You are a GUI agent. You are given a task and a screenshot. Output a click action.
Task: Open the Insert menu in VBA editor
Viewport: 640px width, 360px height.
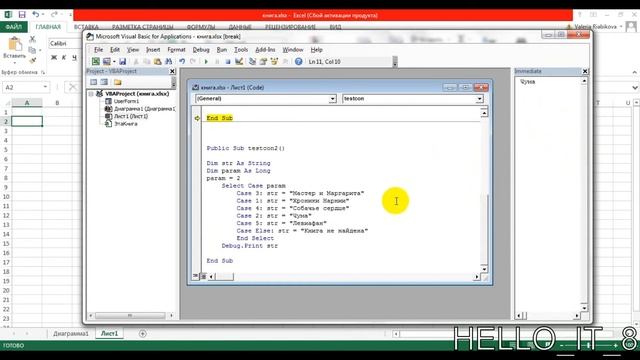point(153,50)
